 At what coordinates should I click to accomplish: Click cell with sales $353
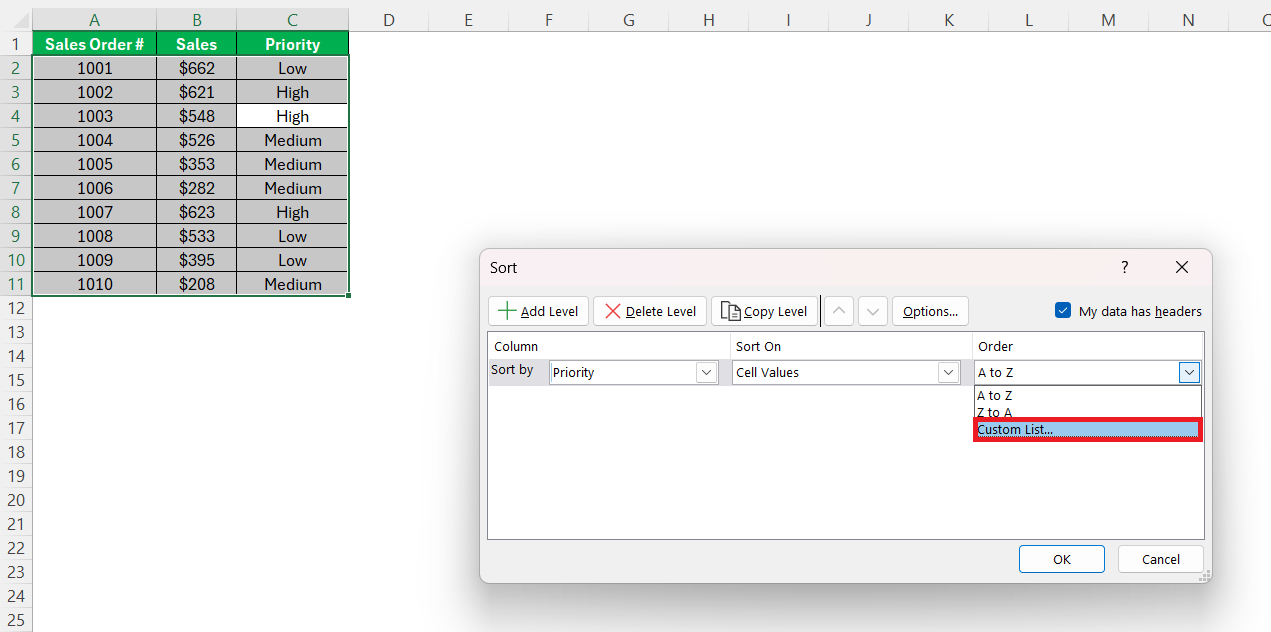(197, 164)
